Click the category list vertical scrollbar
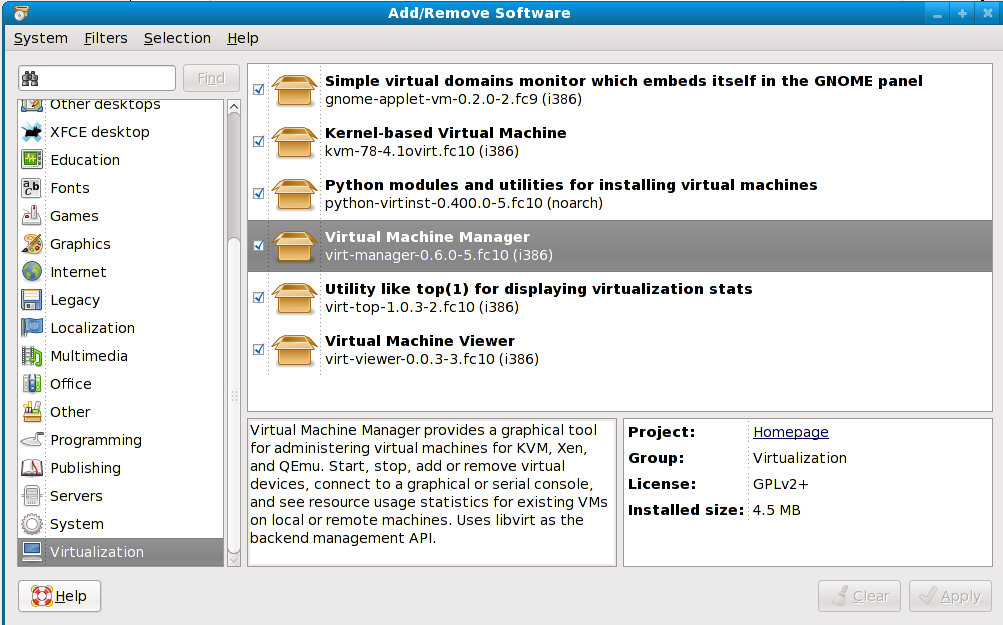 pyautogui.click(x=234, y=330)
